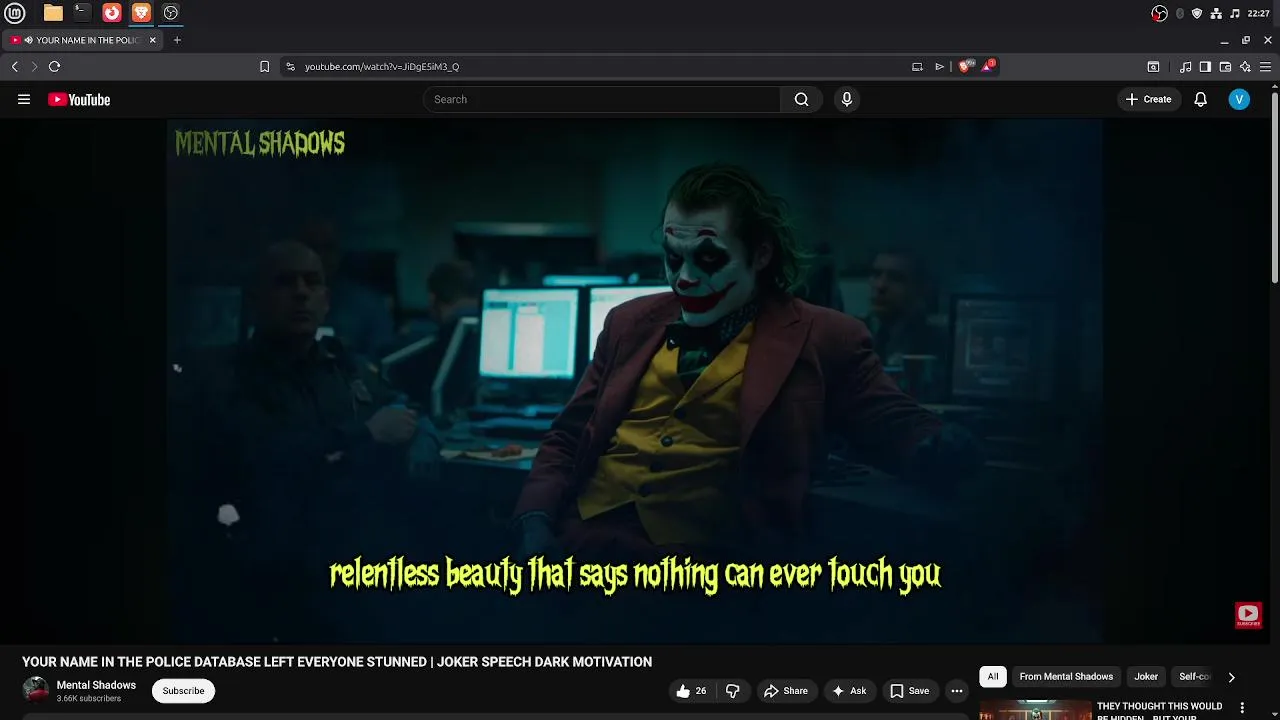Image resolution: width=1280 pixels, height=720 pixels.
Task: Go back in browser history
Action: click(14, 66)
